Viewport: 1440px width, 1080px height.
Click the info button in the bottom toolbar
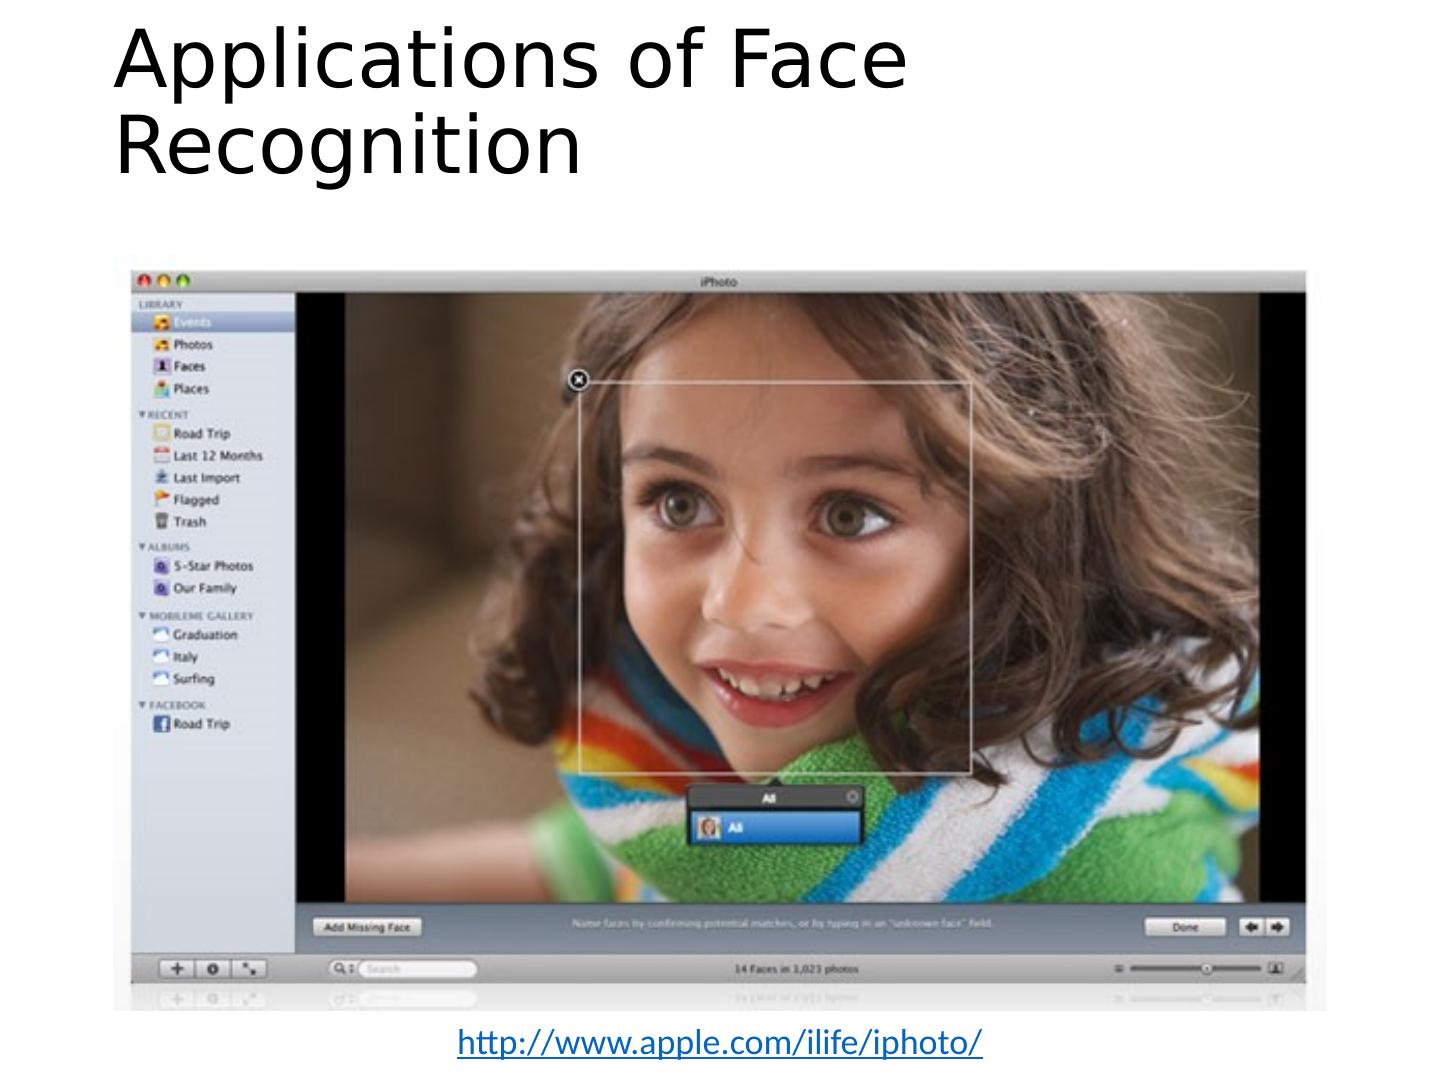click(x=213, y=968)
